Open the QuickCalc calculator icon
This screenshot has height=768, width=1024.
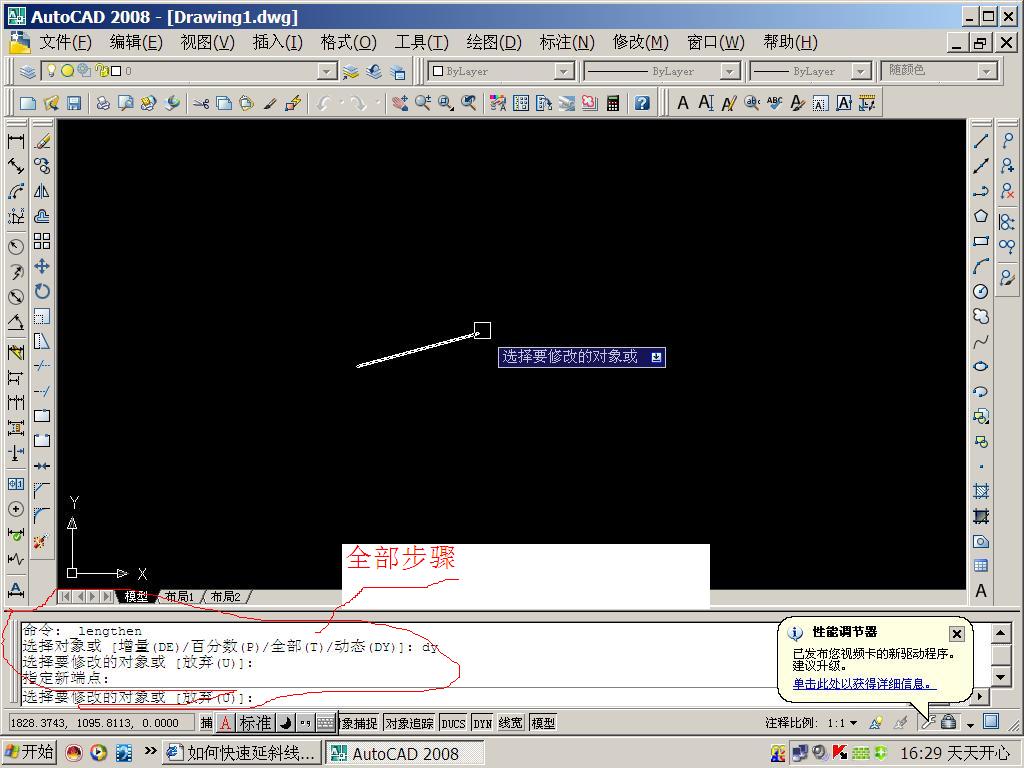tap(613, 103)
